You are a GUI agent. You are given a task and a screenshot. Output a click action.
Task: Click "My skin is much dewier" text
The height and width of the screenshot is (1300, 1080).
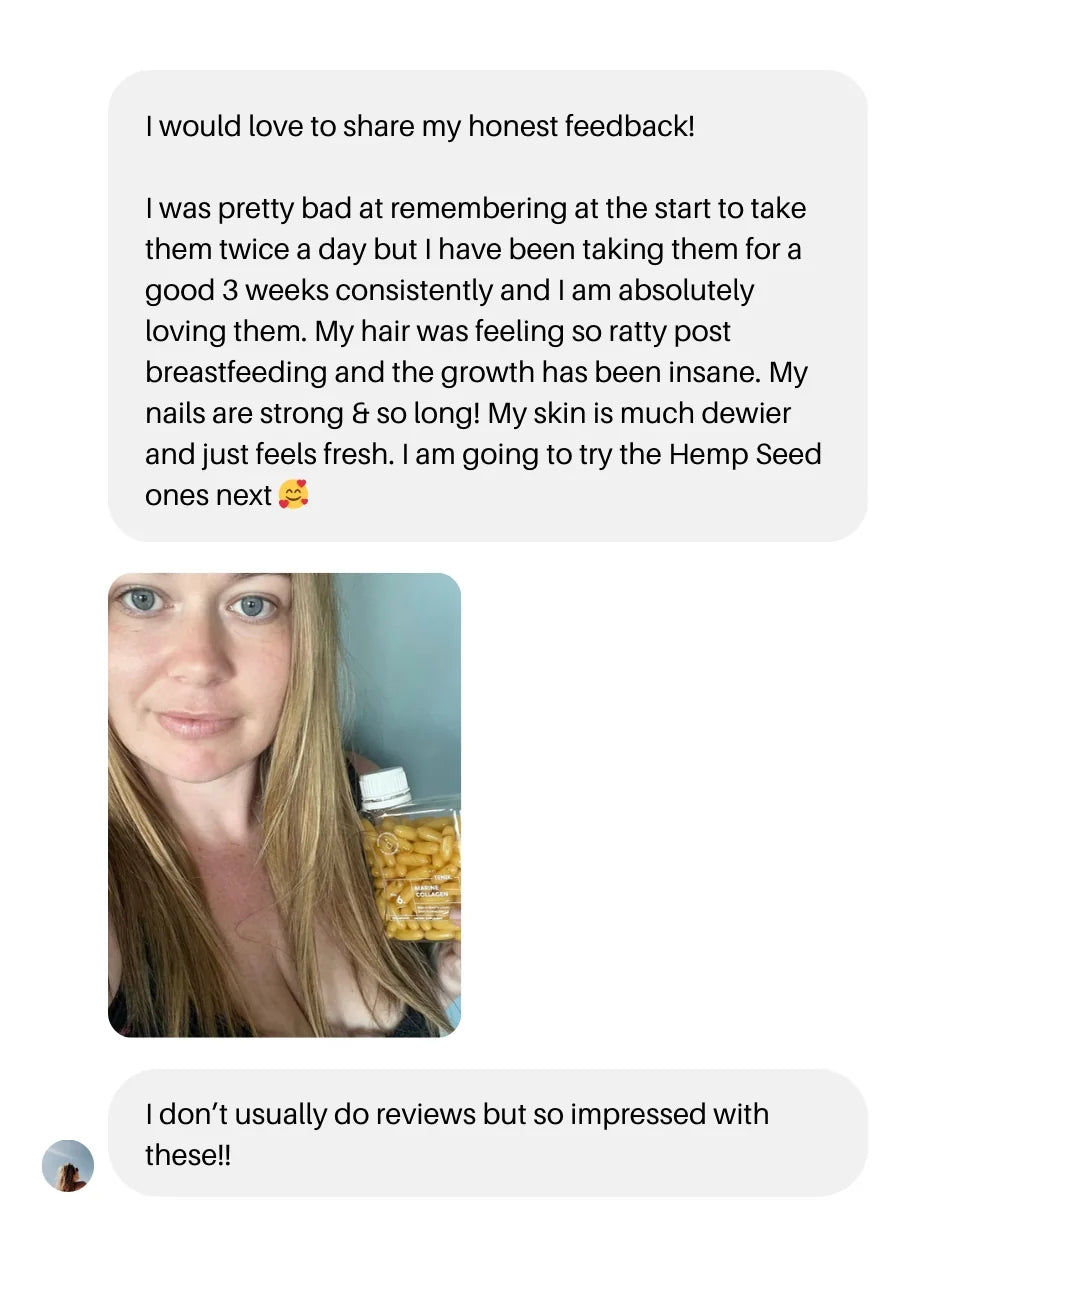click(640, 413)
